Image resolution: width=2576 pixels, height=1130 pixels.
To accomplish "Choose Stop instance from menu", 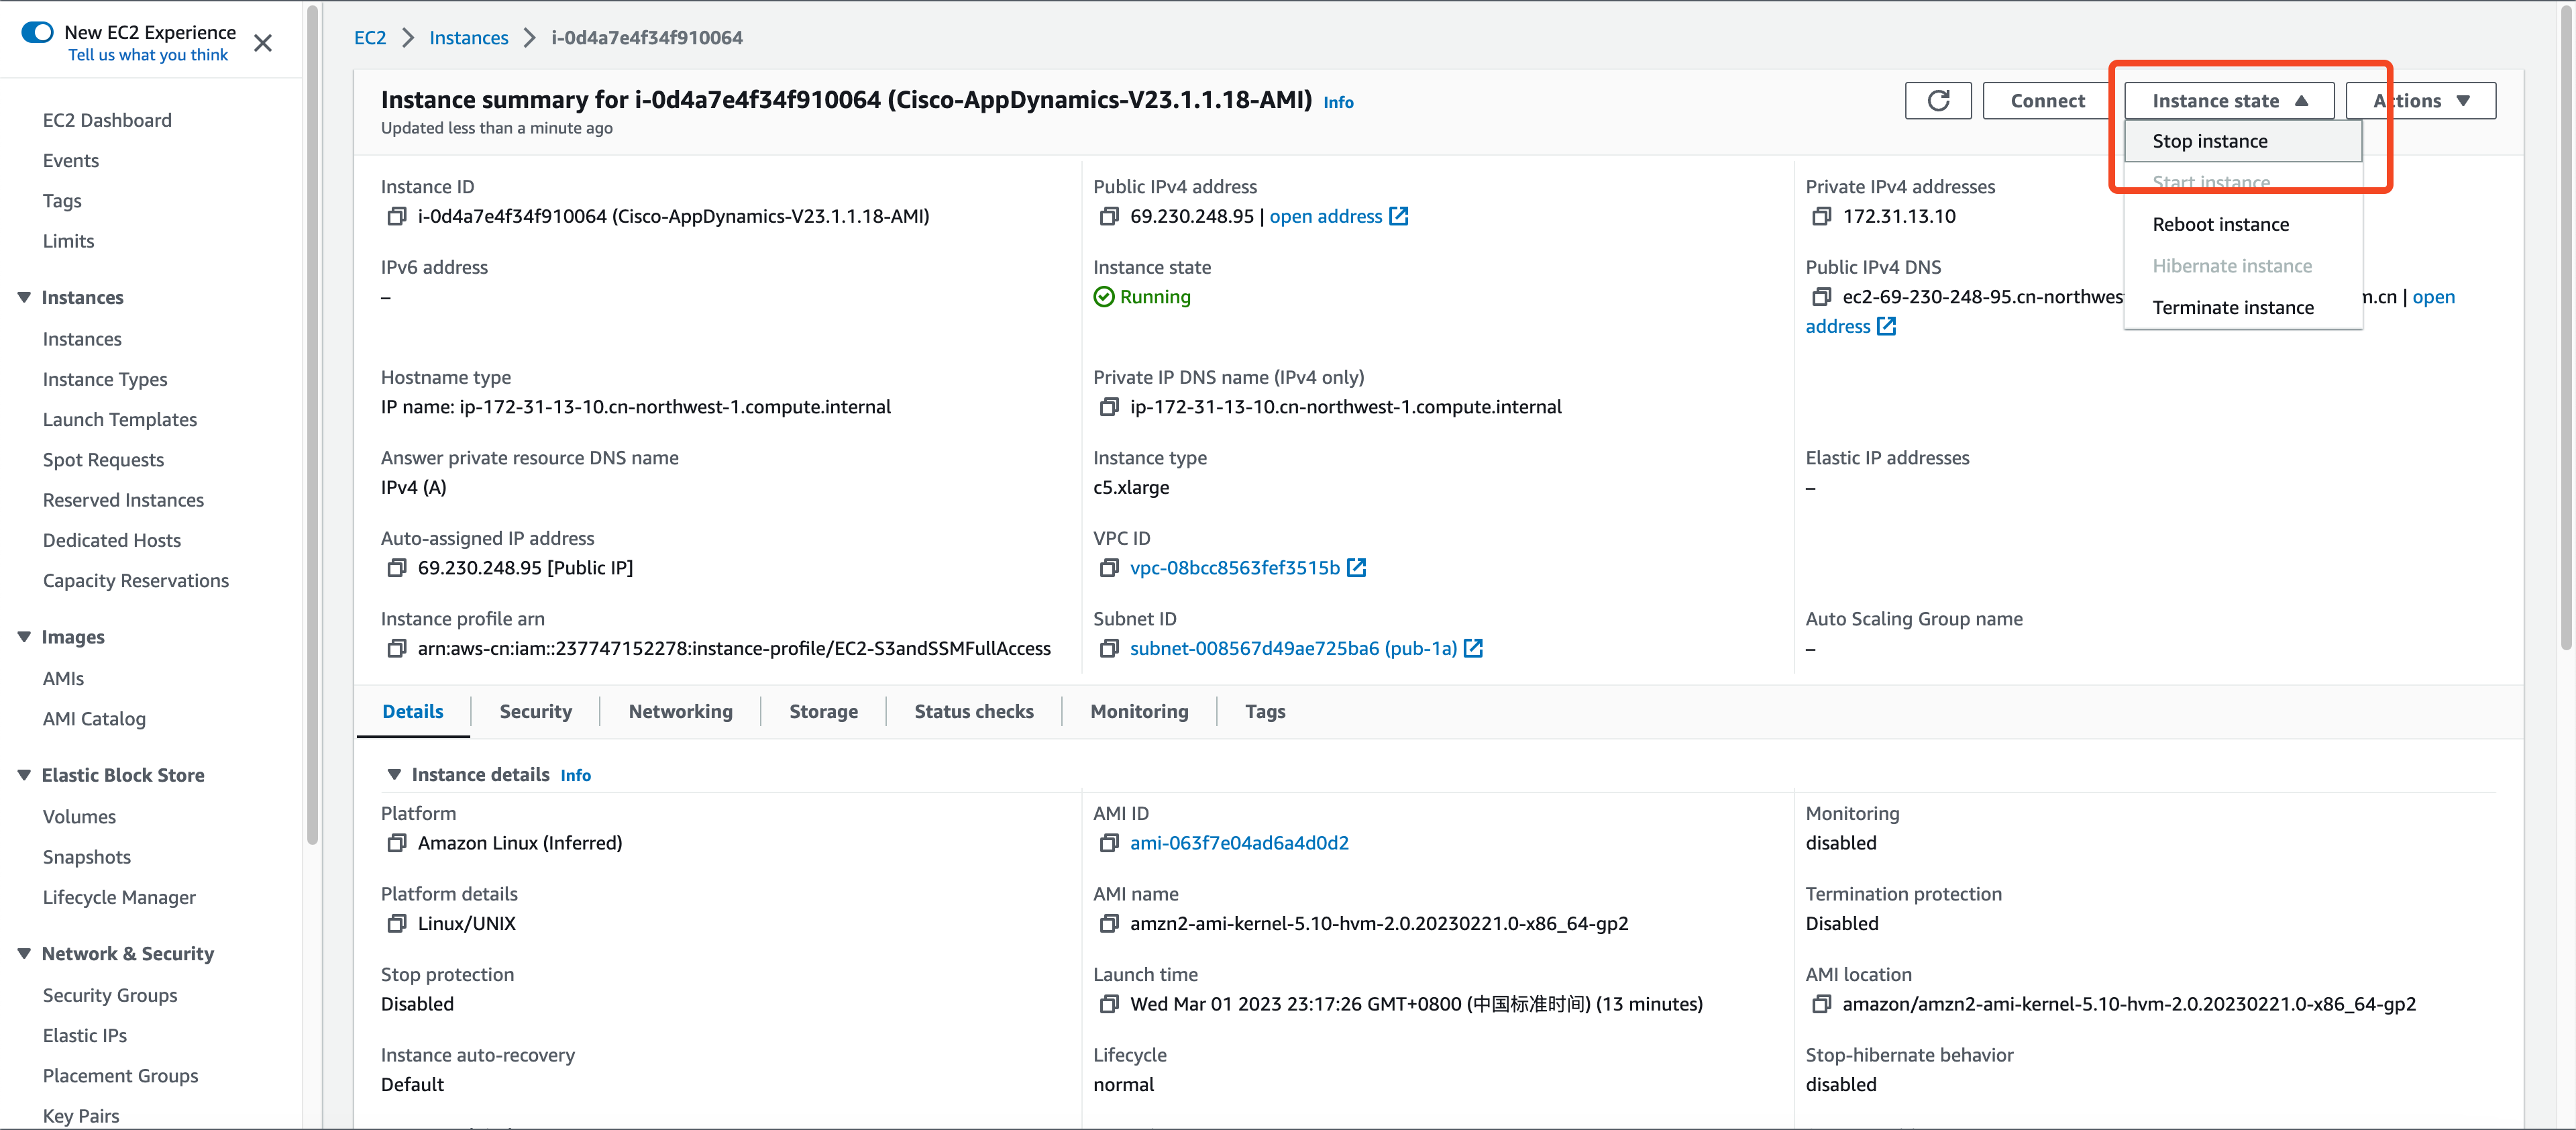I will pos(2243,141).
